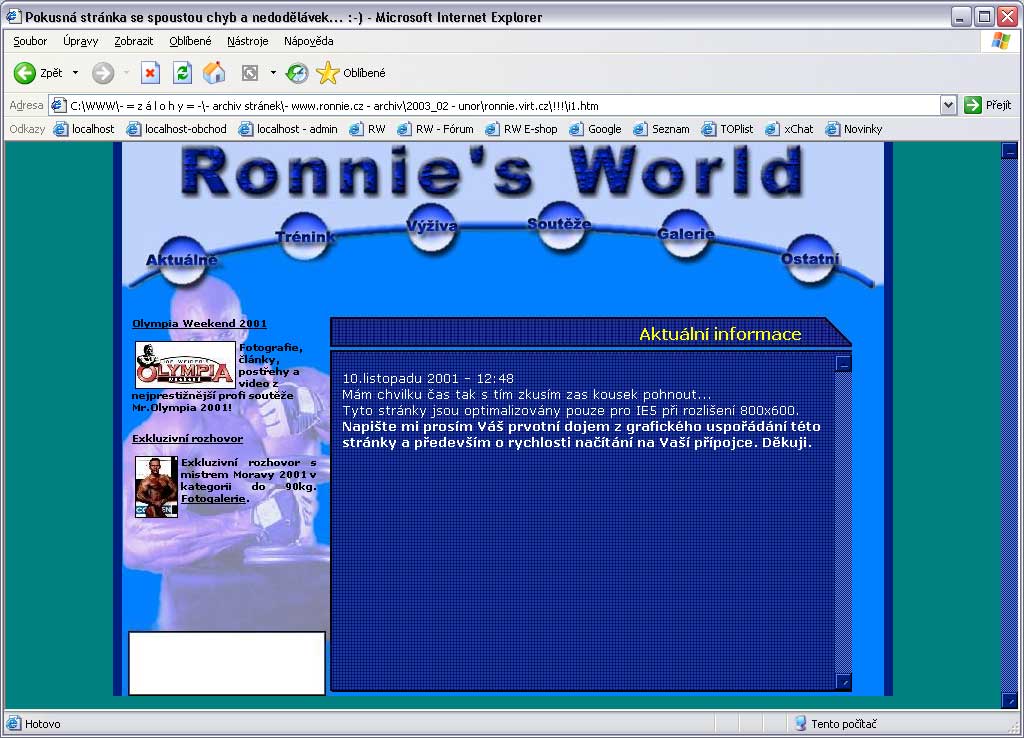Click the green refresh page icon
Image resolution: width=1024 pixels, height=738 pixels.
click(182, 73)
